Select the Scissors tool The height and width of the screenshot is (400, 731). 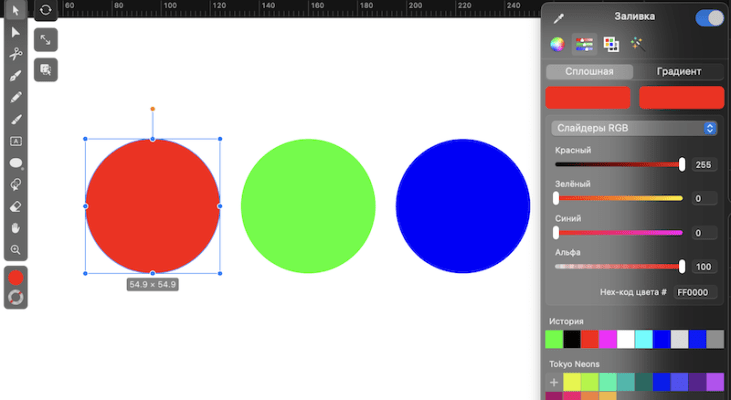[x=16, y=53]
